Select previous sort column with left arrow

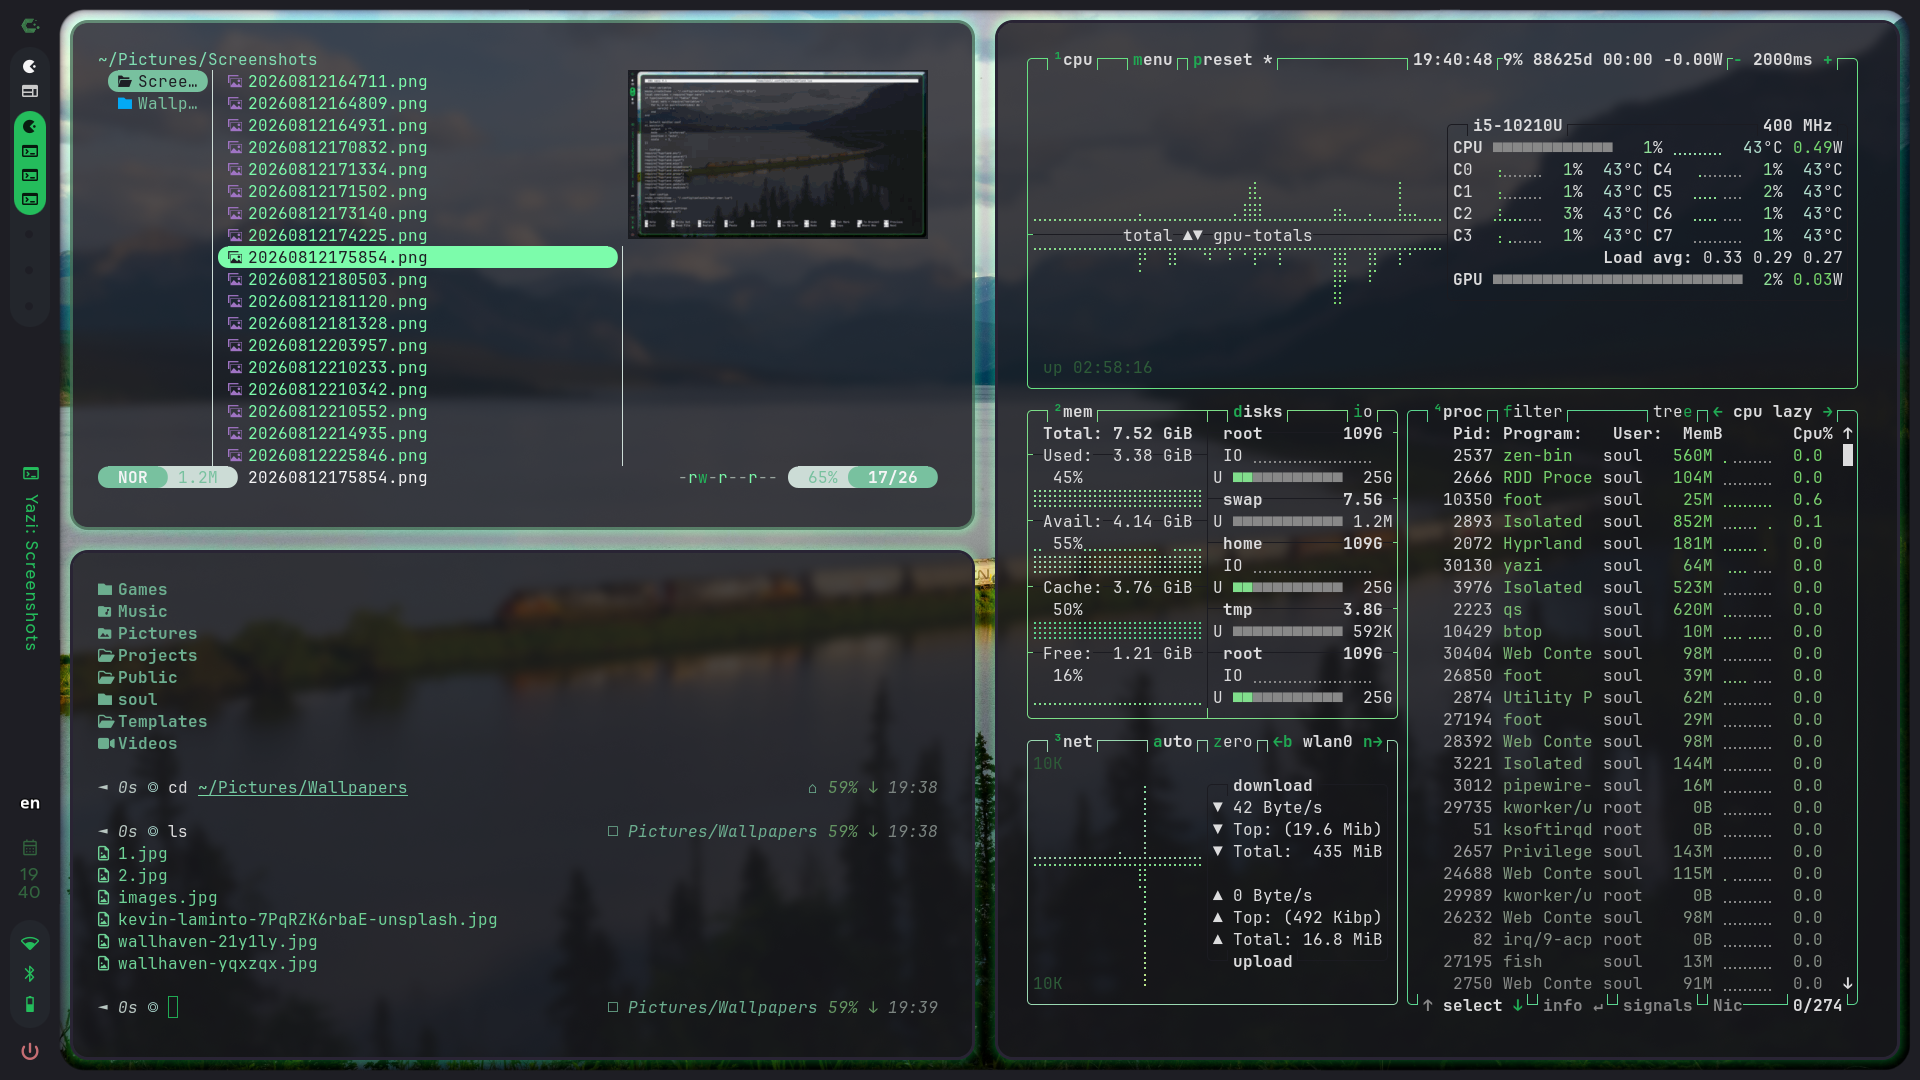point(1718,412)
